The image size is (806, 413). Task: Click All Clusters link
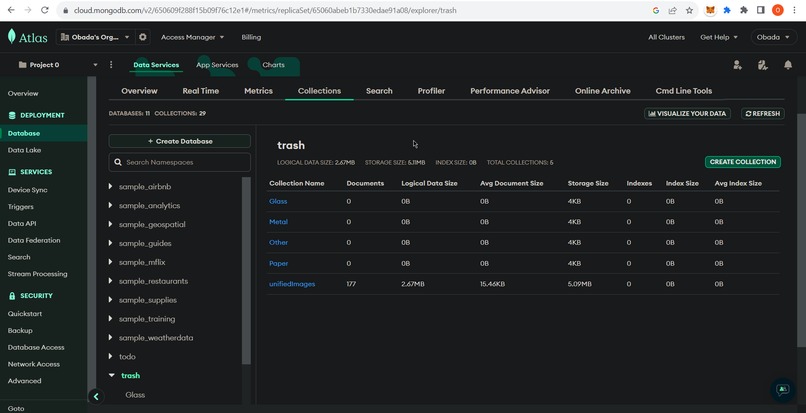click(666, 37)
